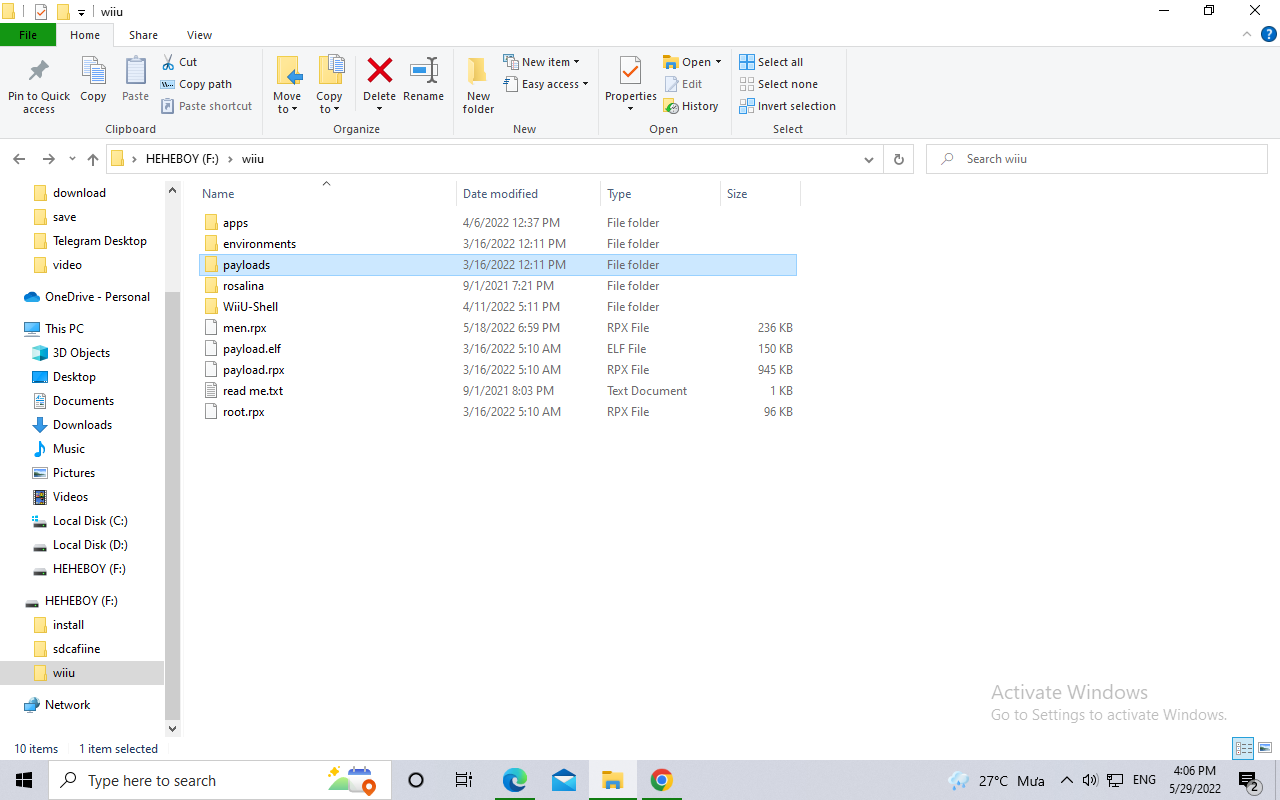This screenshot has width=1280, height=800.
Task: Copy path of selected item
Action: click(x=197, y=84)
